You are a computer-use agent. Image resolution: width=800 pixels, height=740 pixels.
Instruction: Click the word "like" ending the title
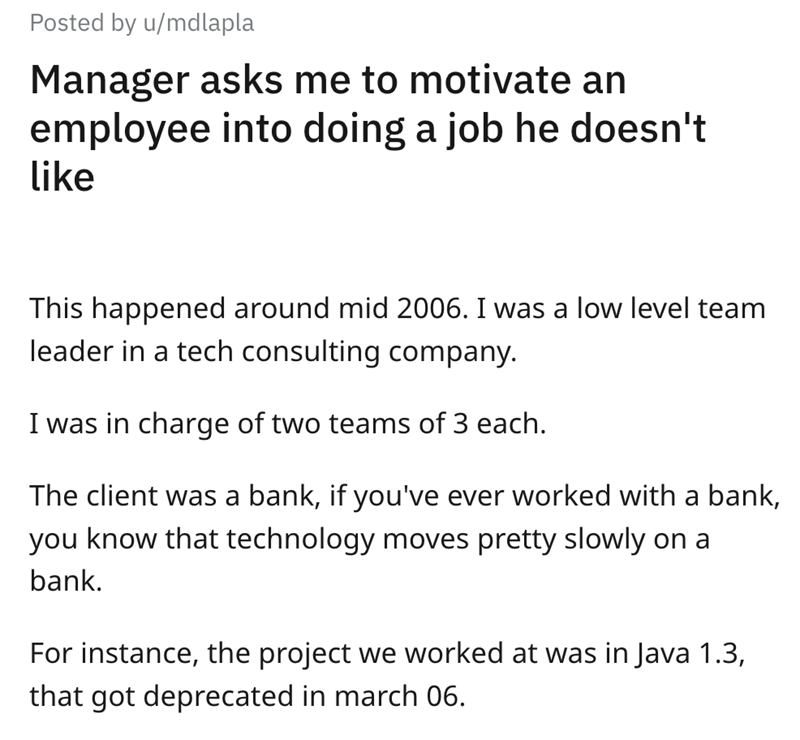click(62, 179)
